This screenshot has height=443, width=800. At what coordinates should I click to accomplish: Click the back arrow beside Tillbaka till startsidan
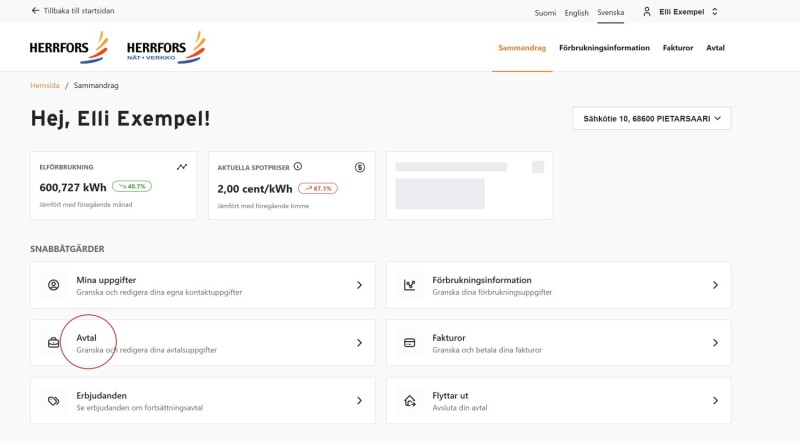tap(35, 10)
